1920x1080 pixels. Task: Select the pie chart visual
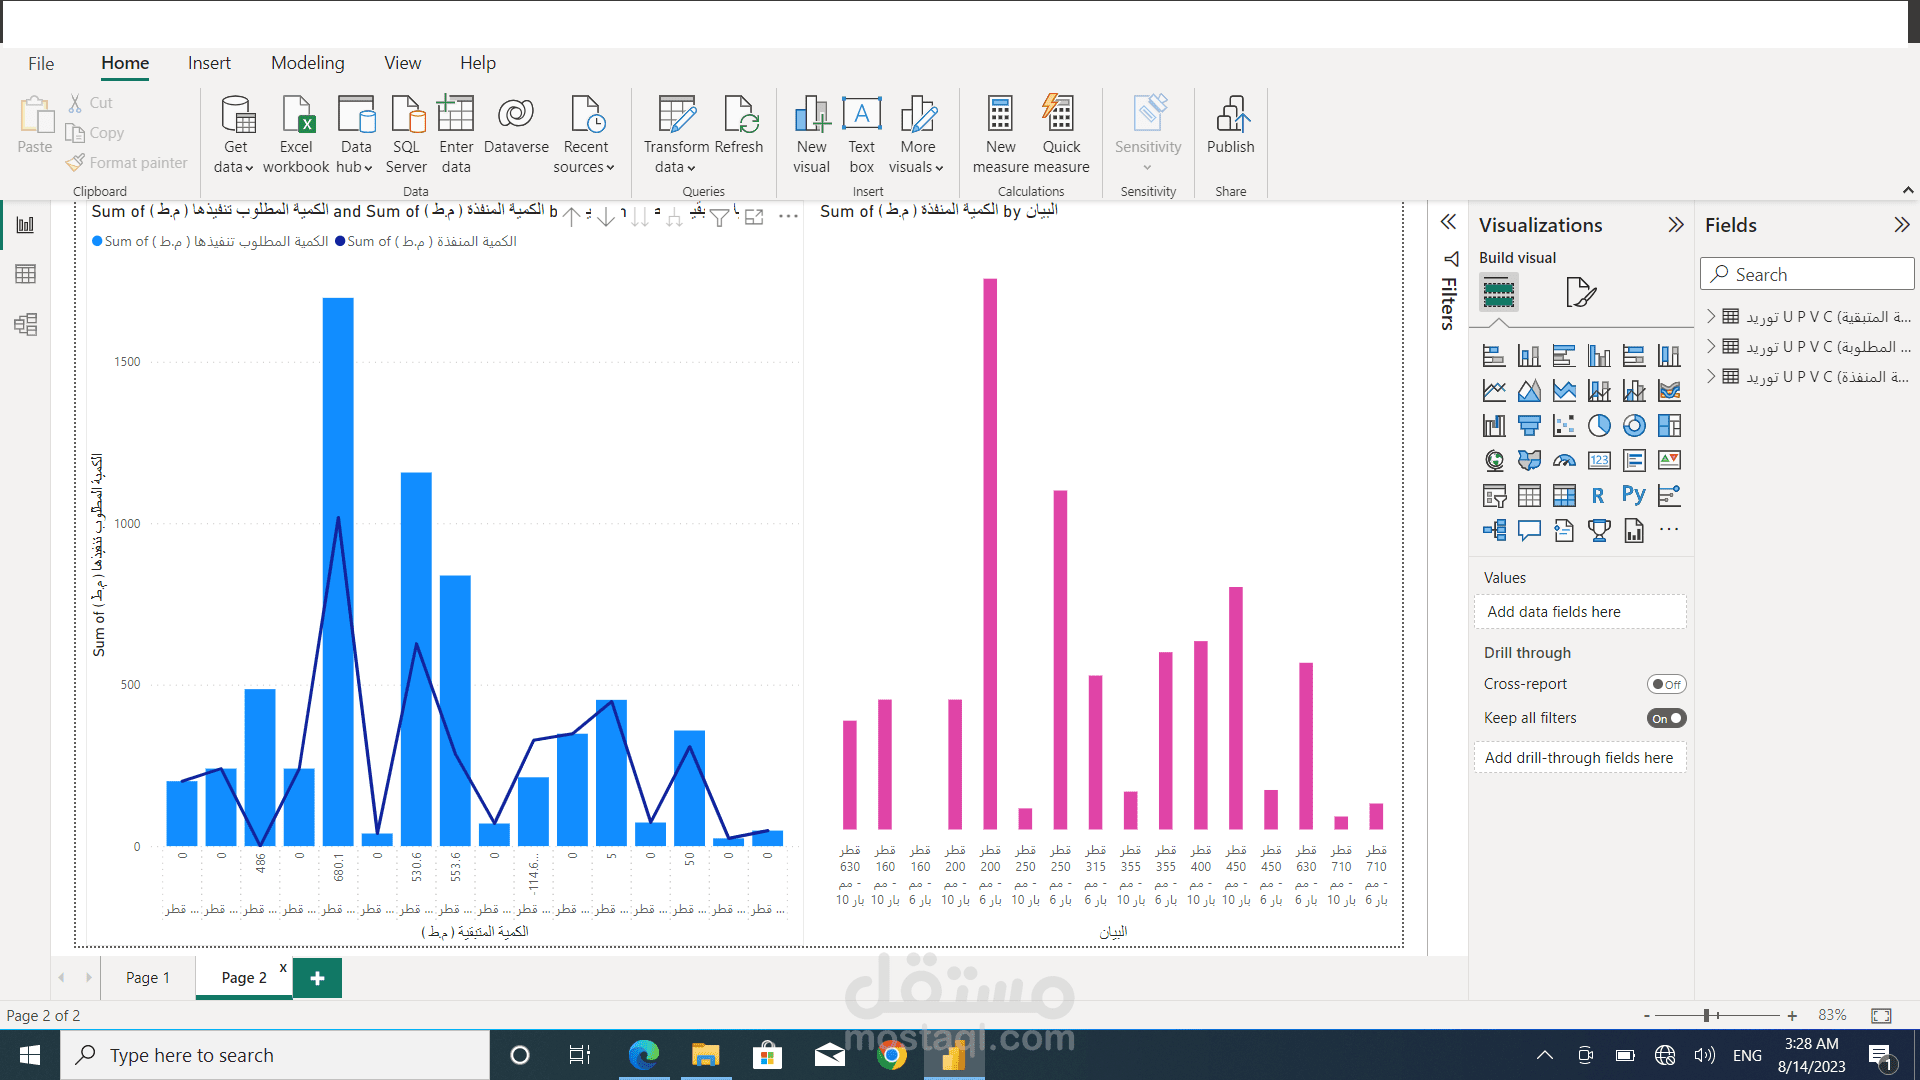coord(1599,426)
